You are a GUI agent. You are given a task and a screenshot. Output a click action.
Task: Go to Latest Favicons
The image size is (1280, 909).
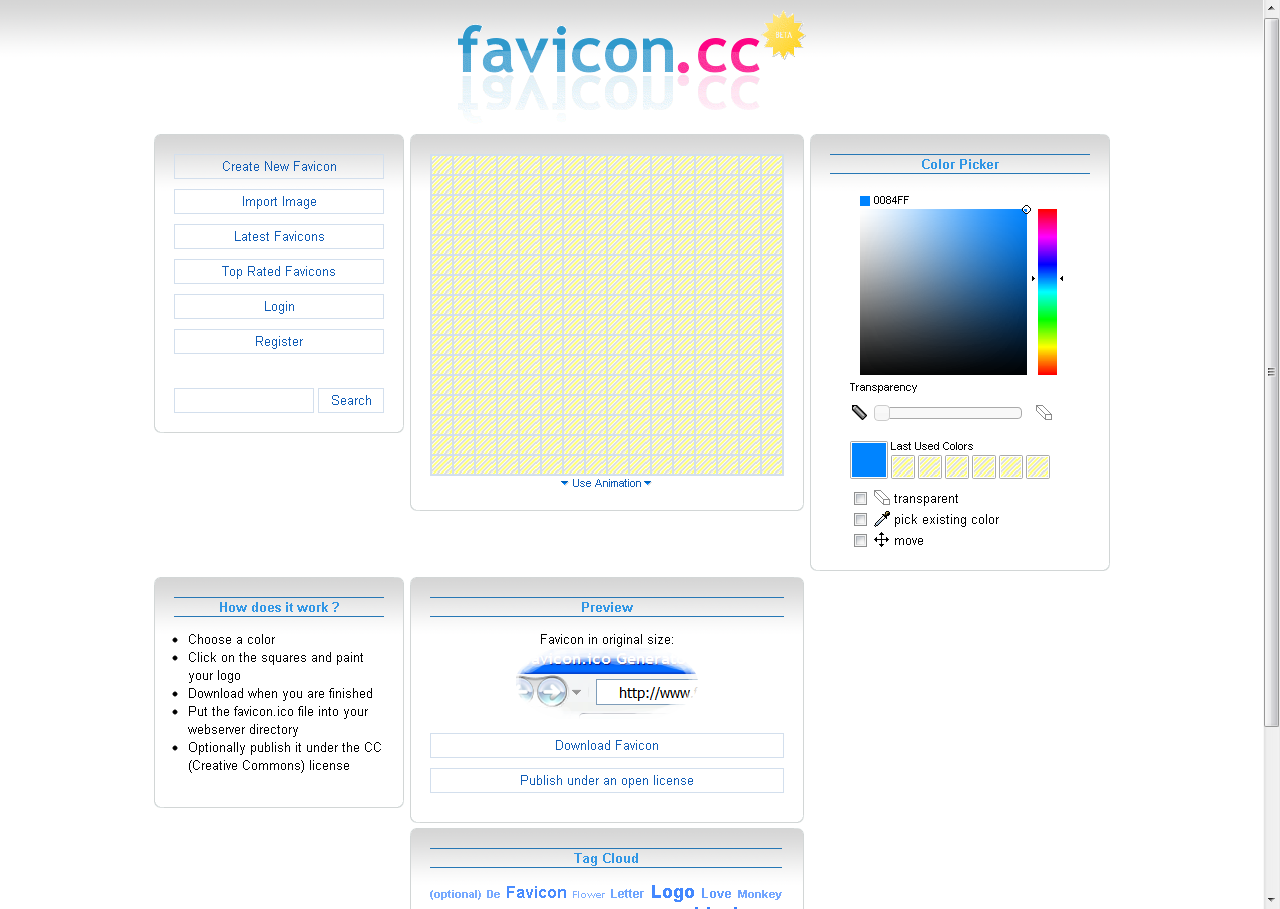coord(279,237)
